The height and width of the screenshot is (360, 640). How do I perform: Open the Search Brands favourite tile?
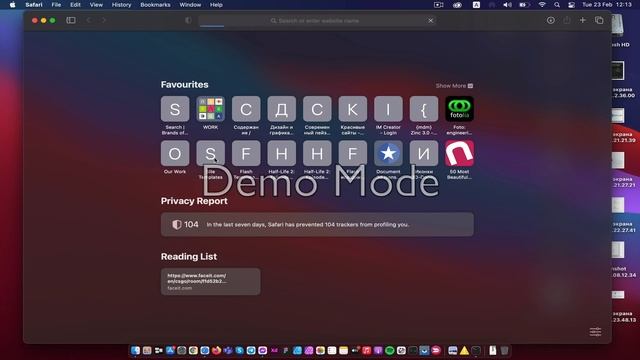pos(175,109)
